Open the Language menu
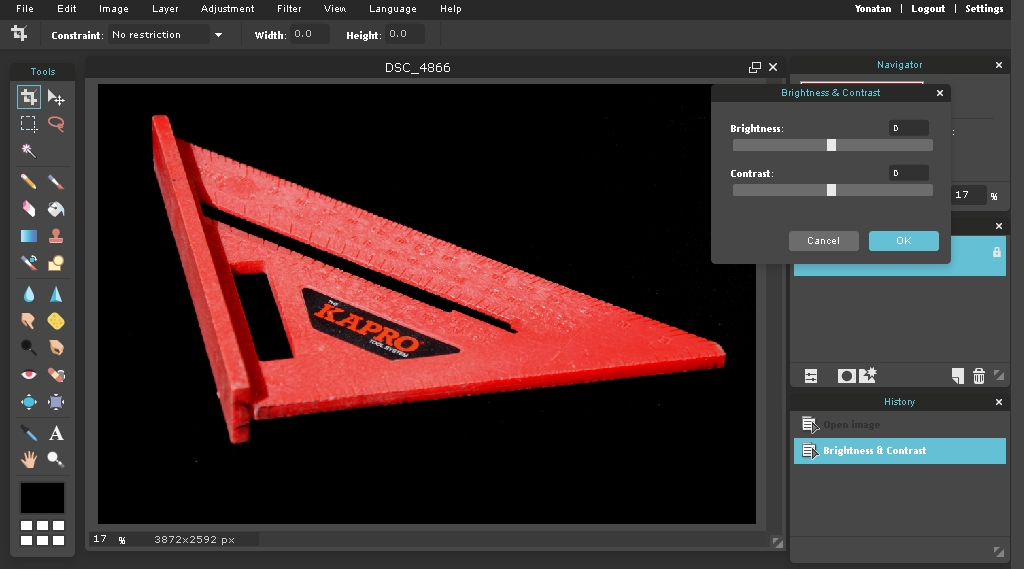This screenshot has height=569, width=1024. click(392, 8)
